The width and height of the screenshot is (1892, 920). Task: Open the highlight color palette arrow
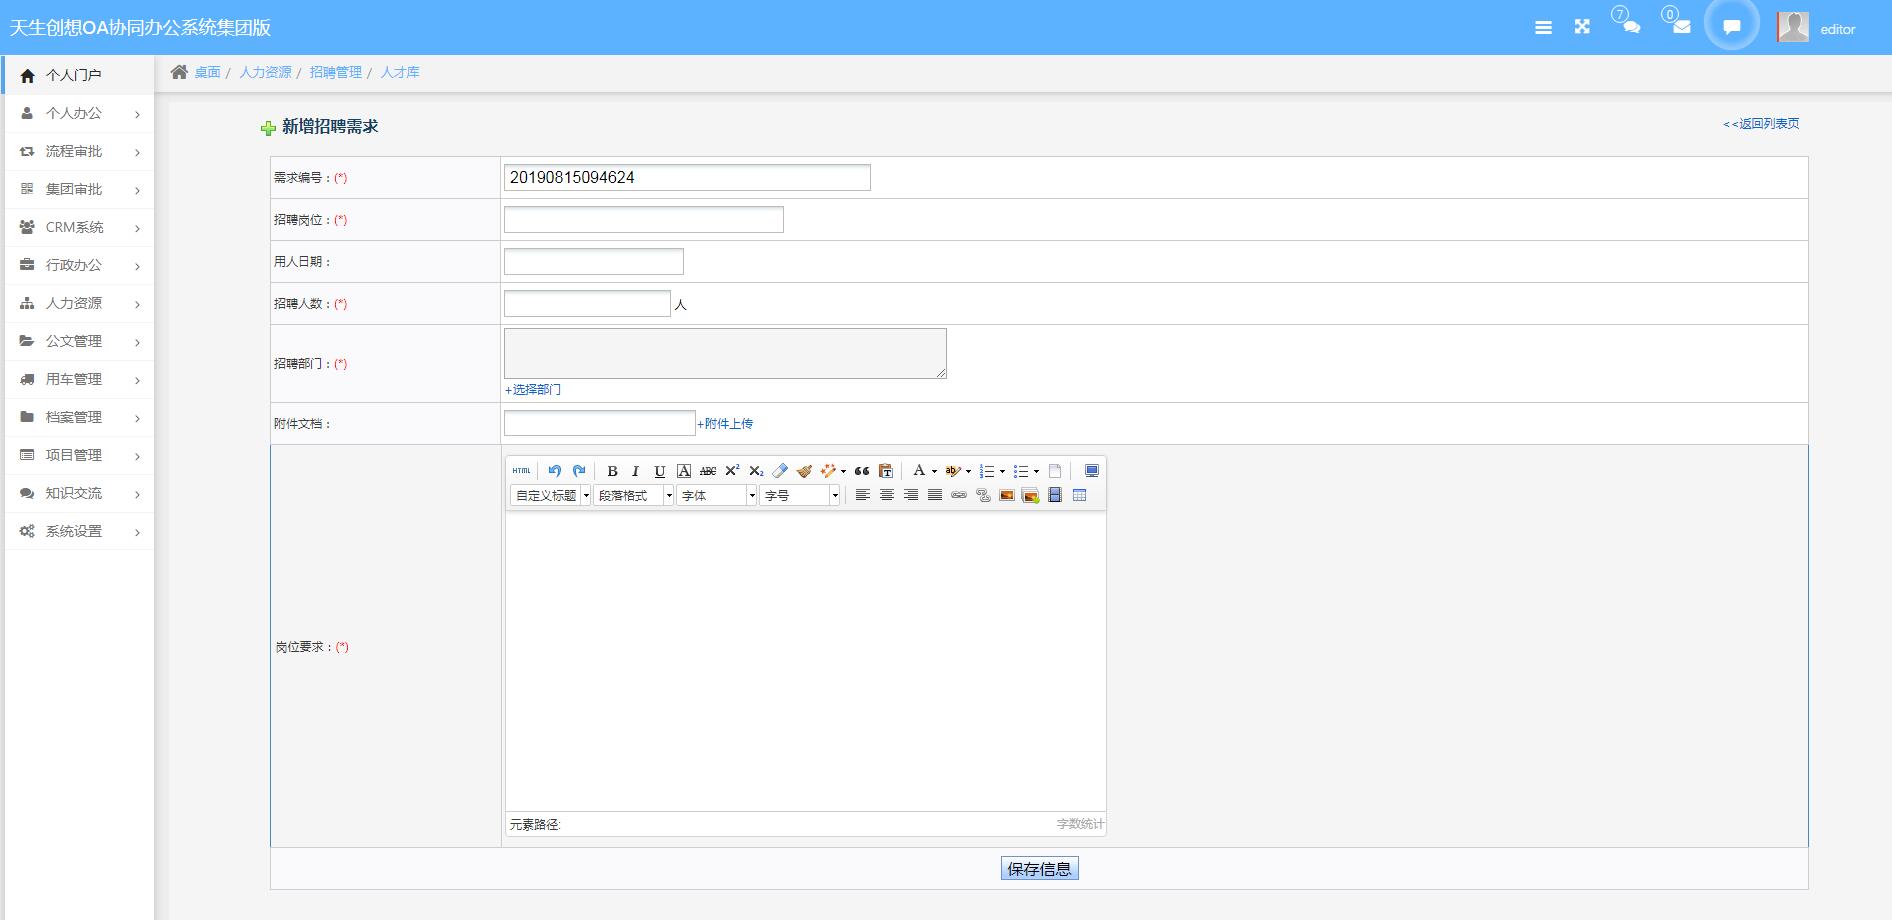click(968, 471)
